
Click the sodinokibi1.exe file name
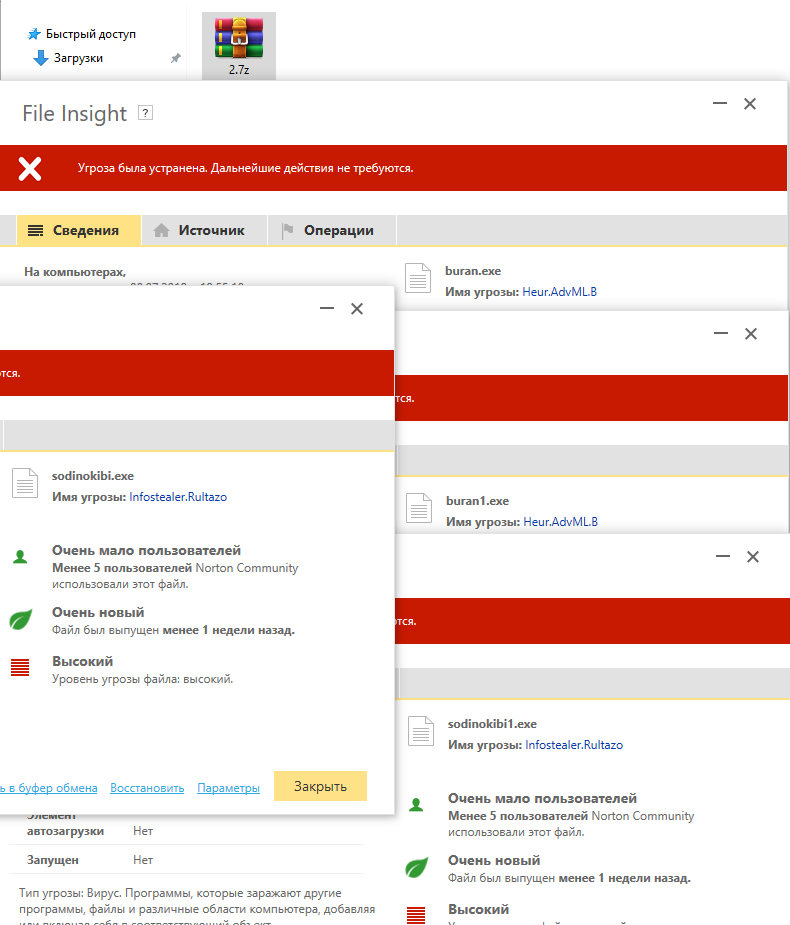(x=492, y=724)
